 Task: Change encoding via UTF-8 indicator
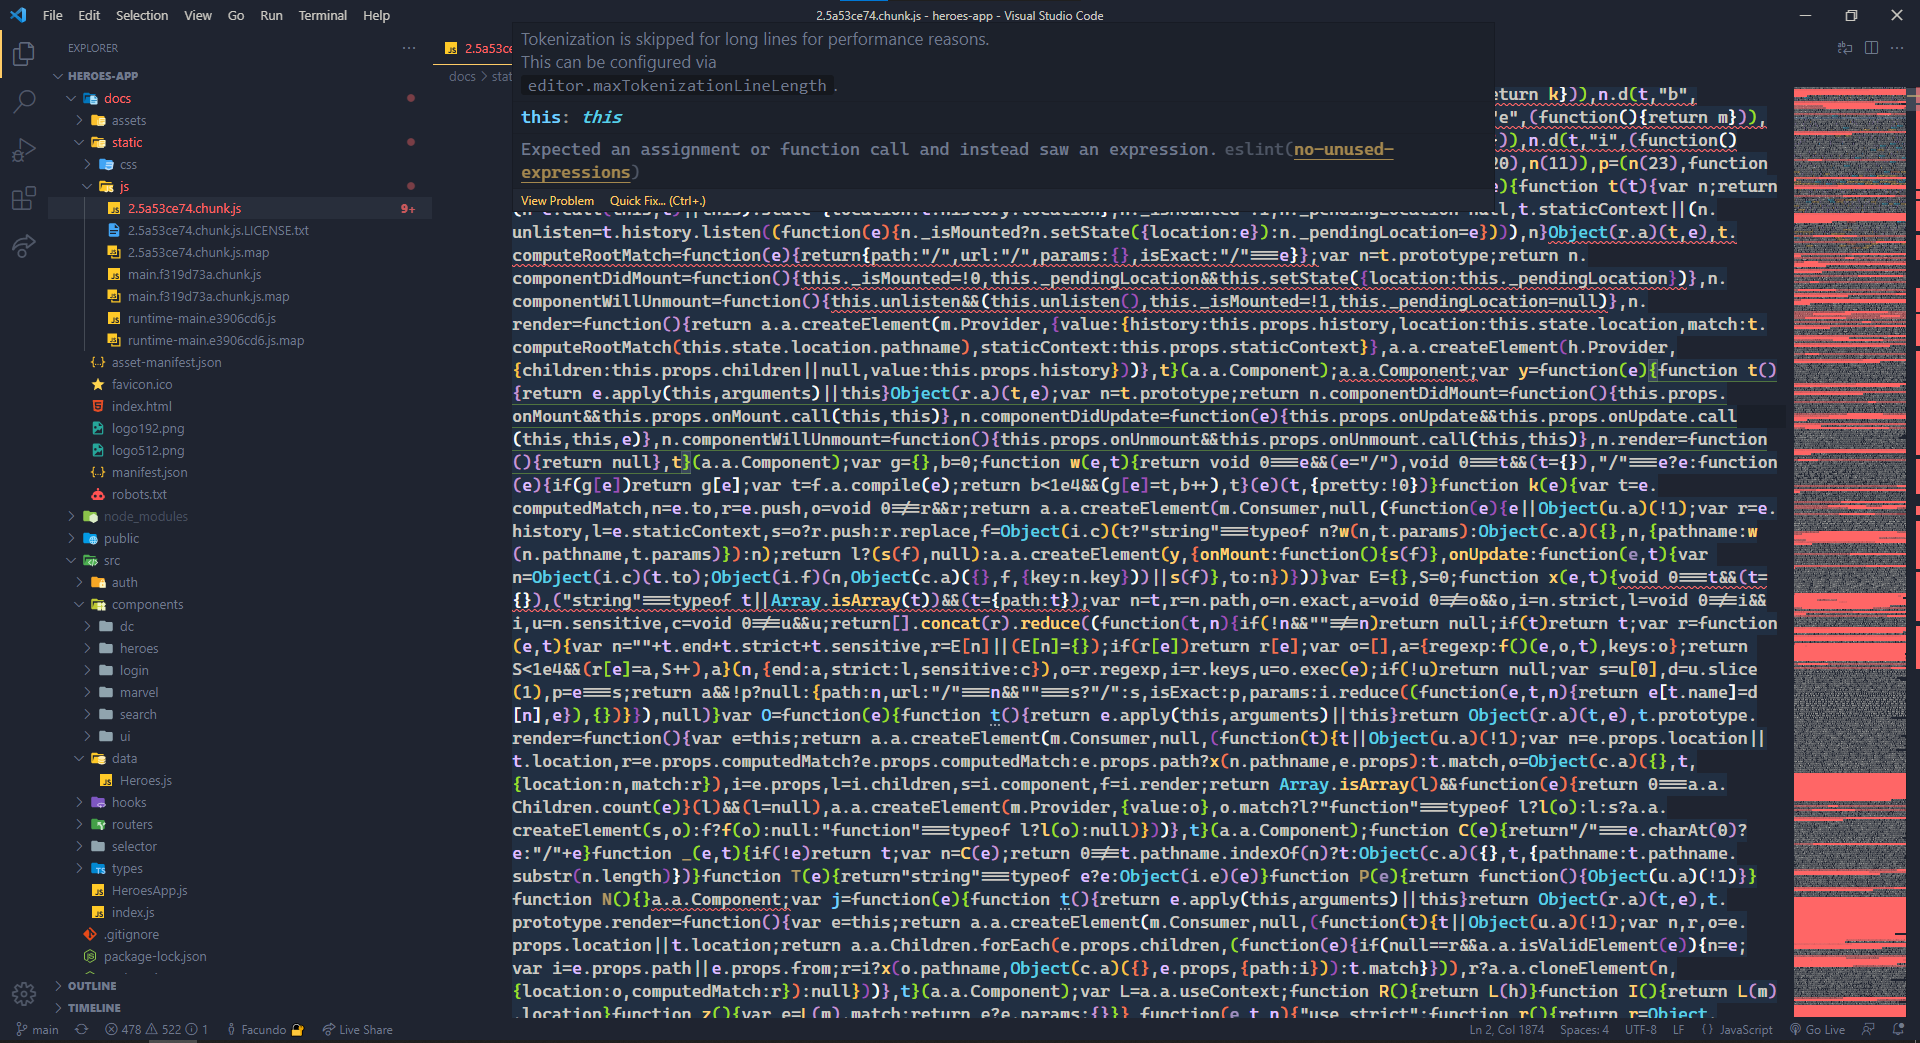1640,1030
